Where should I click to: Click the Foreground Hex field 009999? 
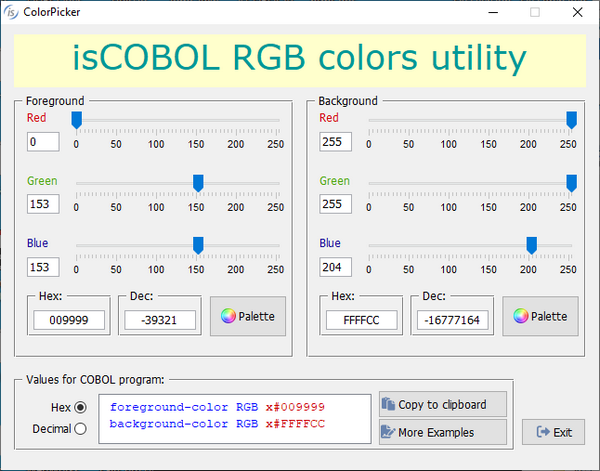[69, 320]
